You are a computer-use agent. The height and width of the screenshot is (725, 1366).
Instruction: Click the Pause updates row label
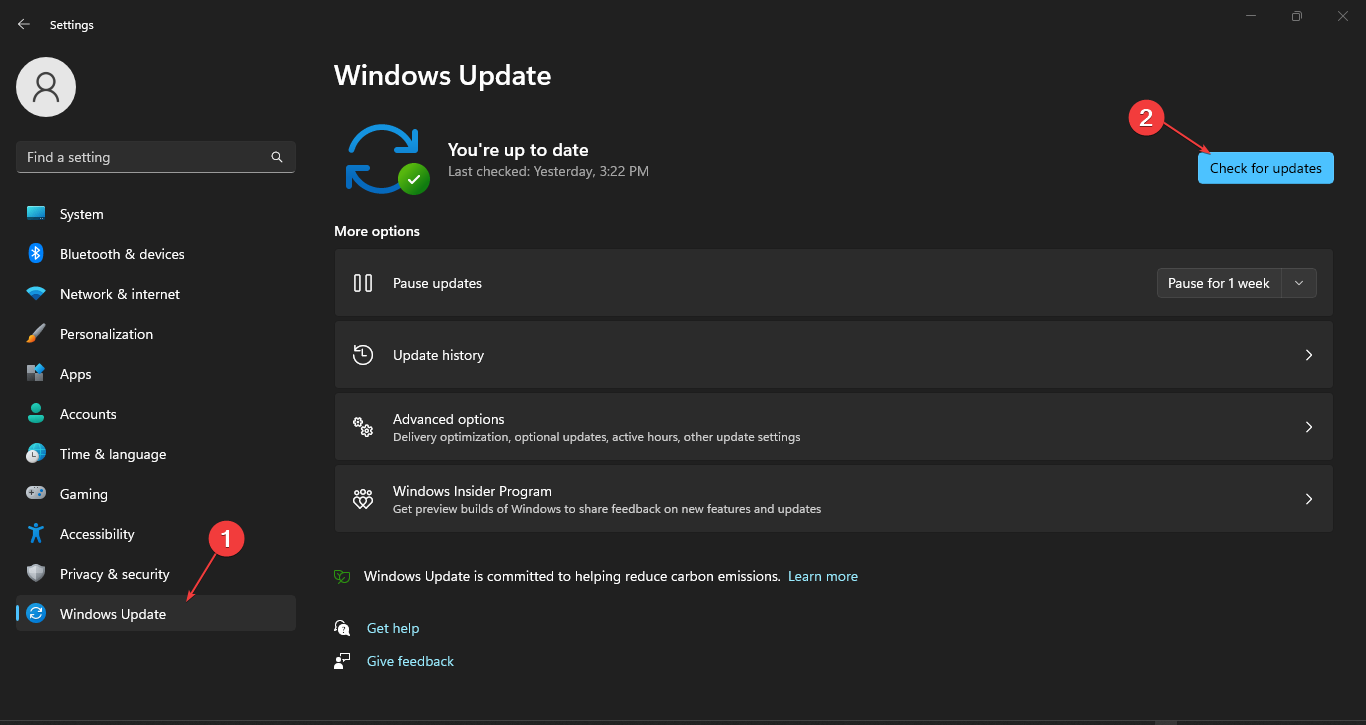pos(437,283)
